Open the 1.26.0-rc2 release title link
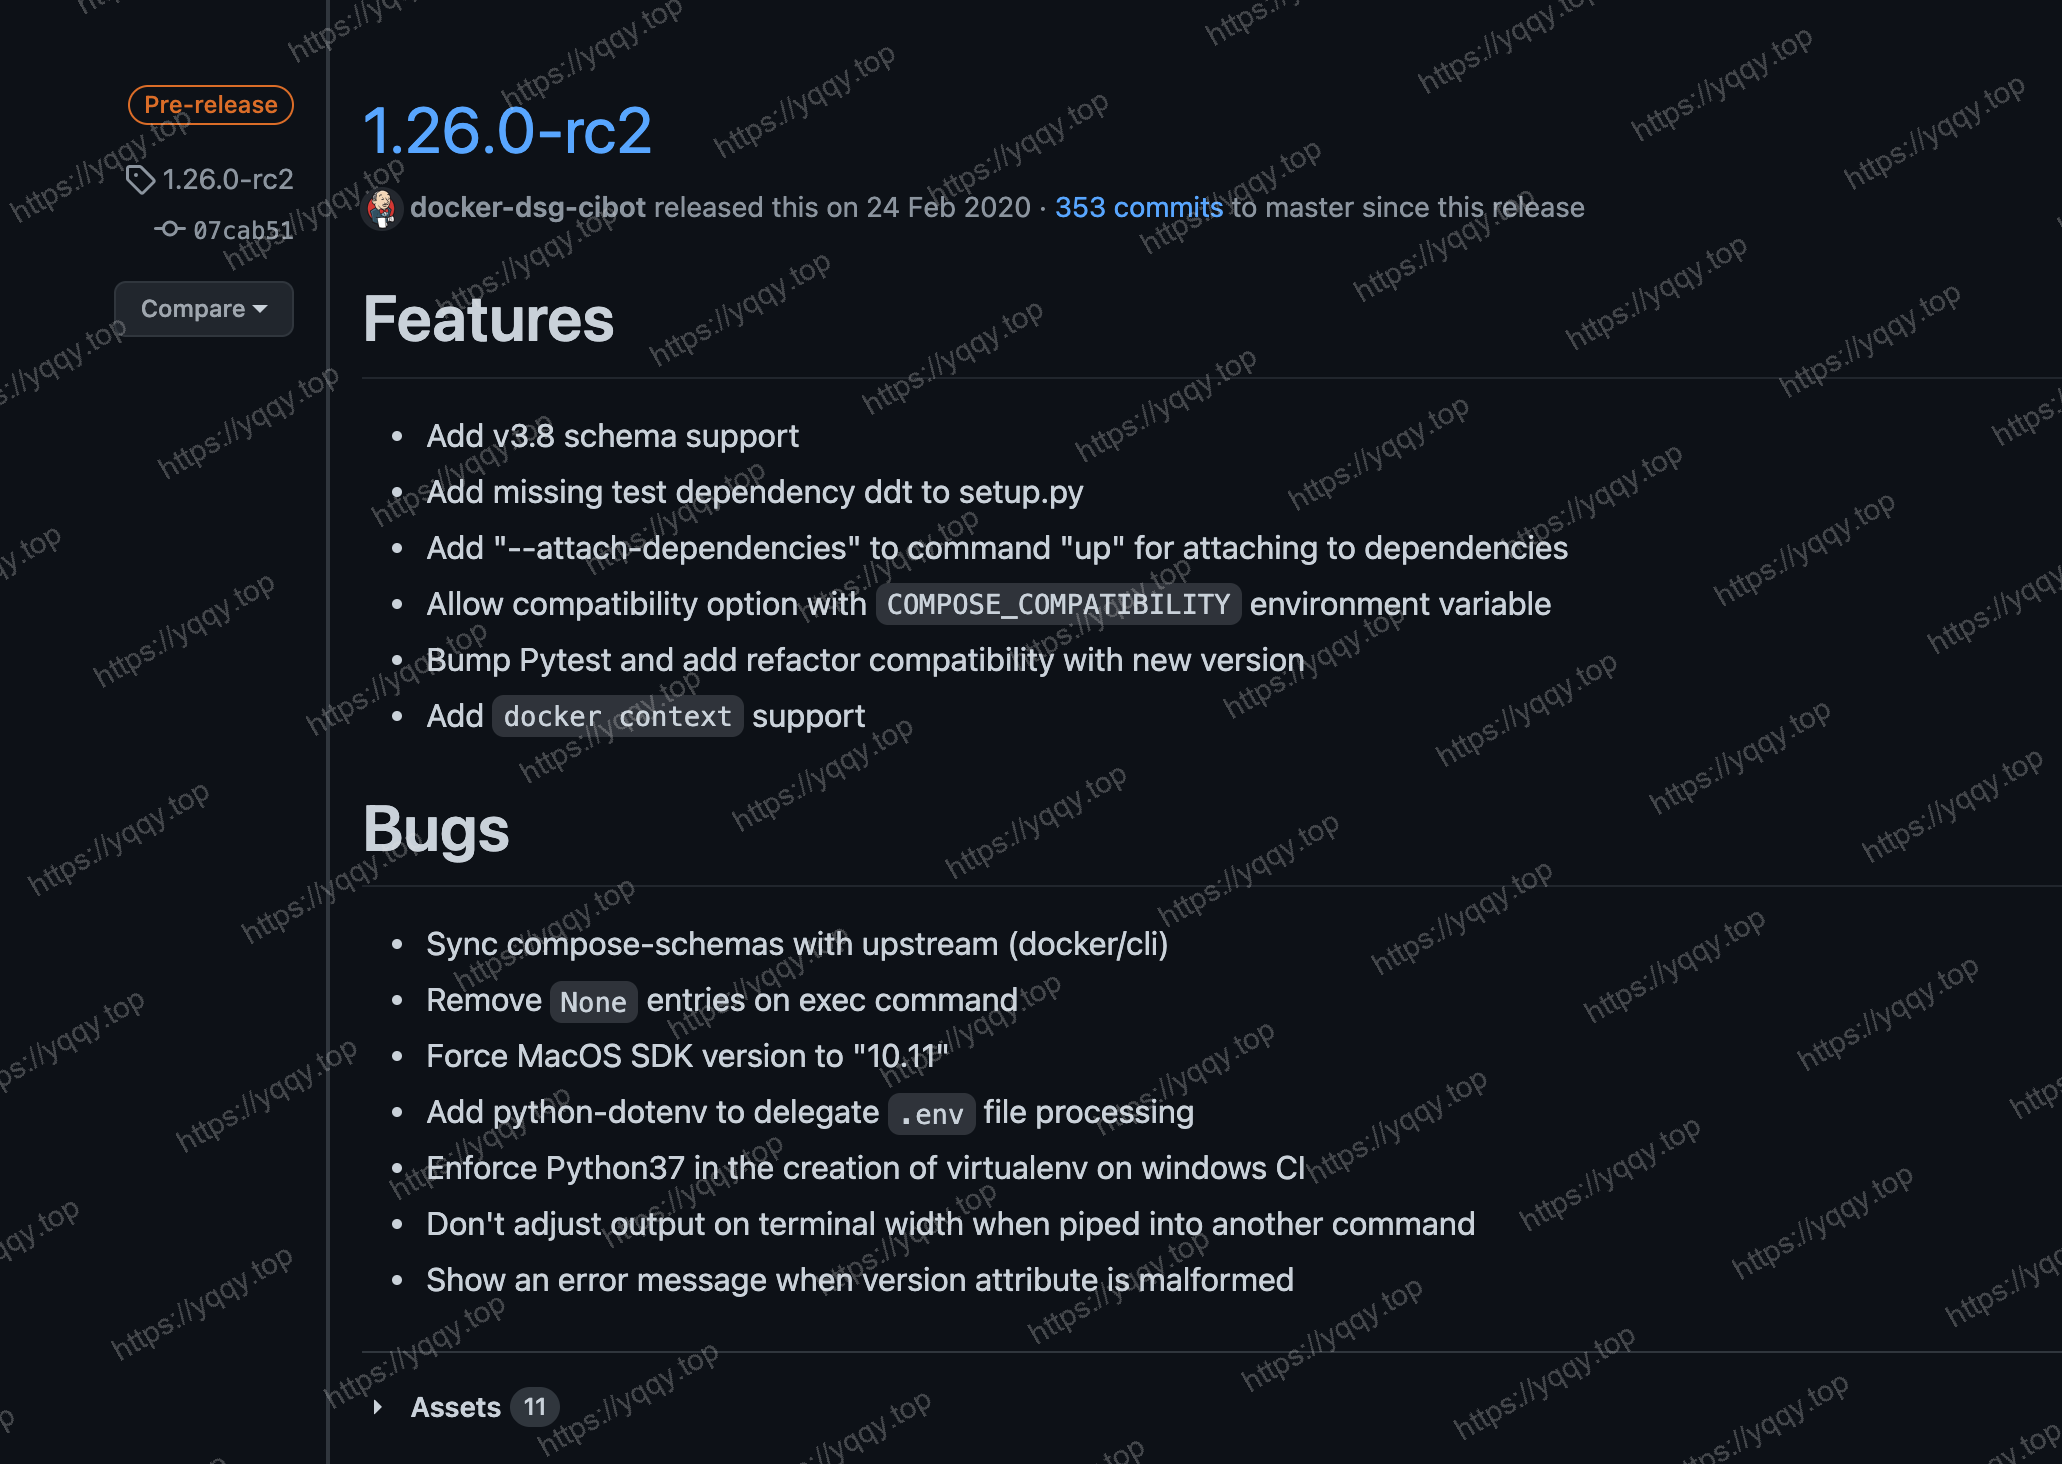2062x1464 pixels. 507,131
